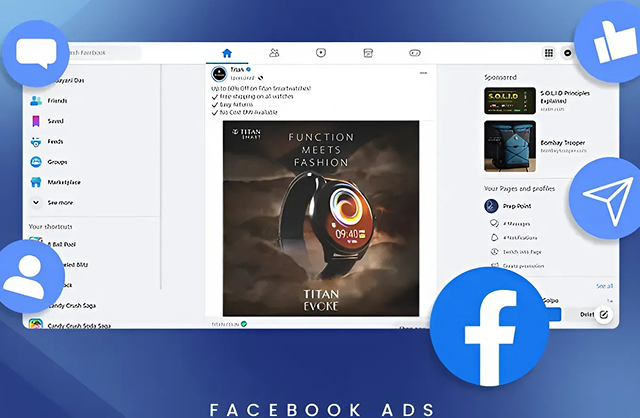This screenshot has height=418, width=640.
Task: Open Marketplace in the left sidebar
Action: [56, 182]
